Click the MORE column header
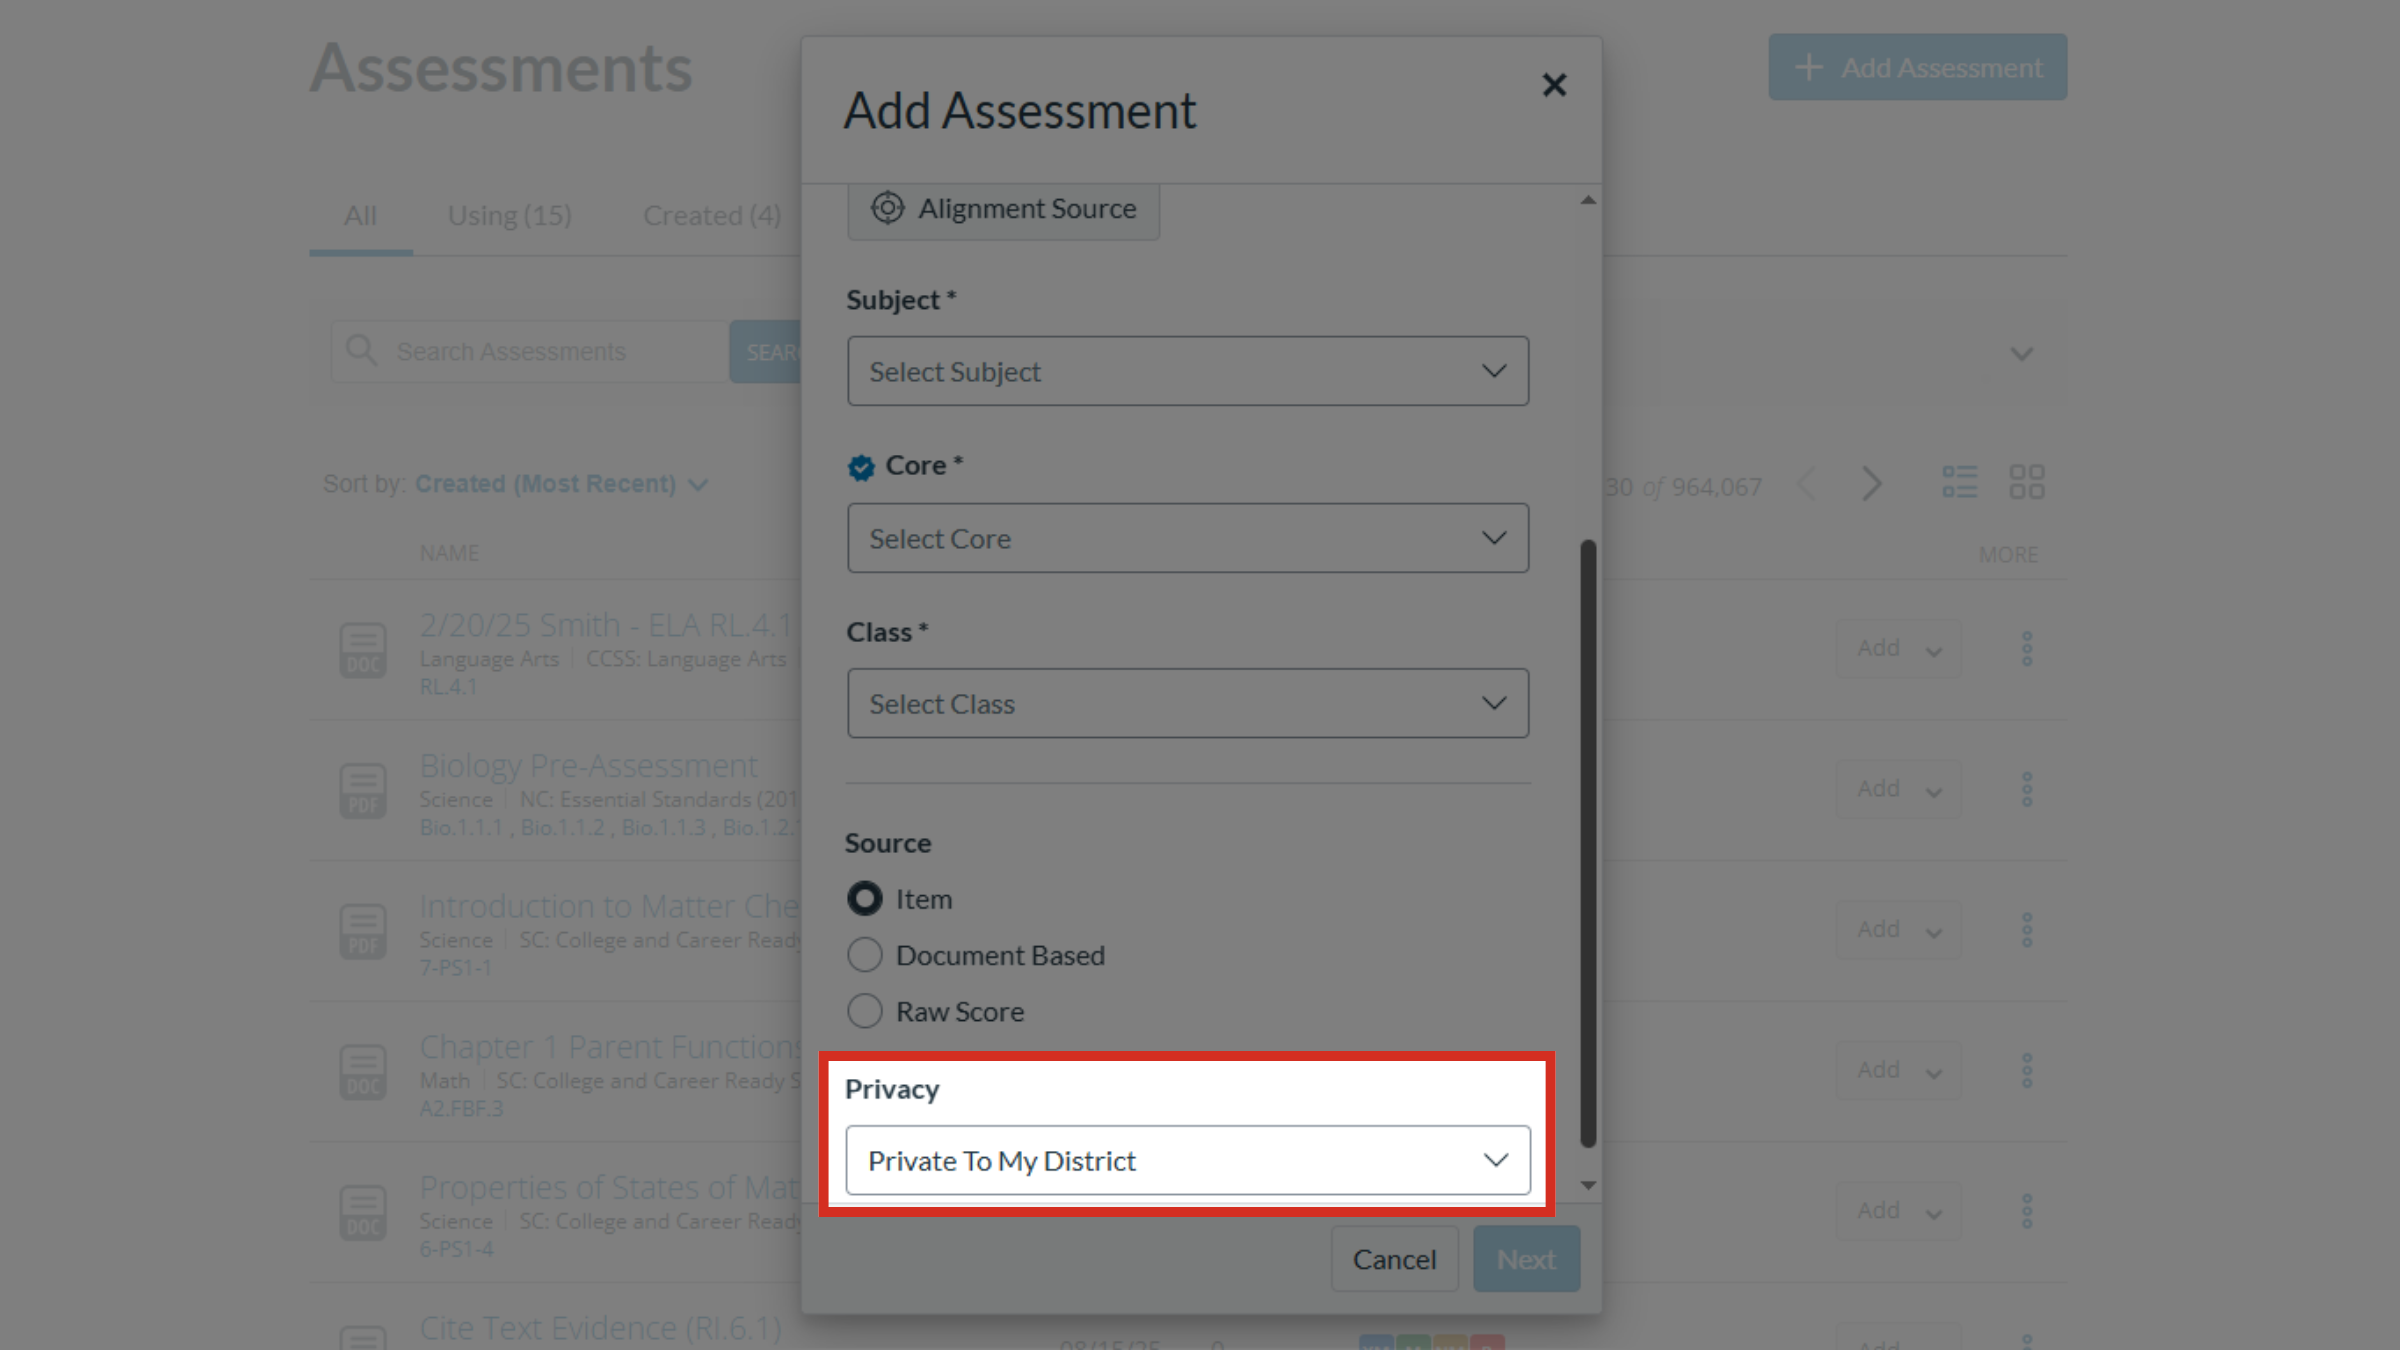The image size is (2400, 1350). 2007,554
